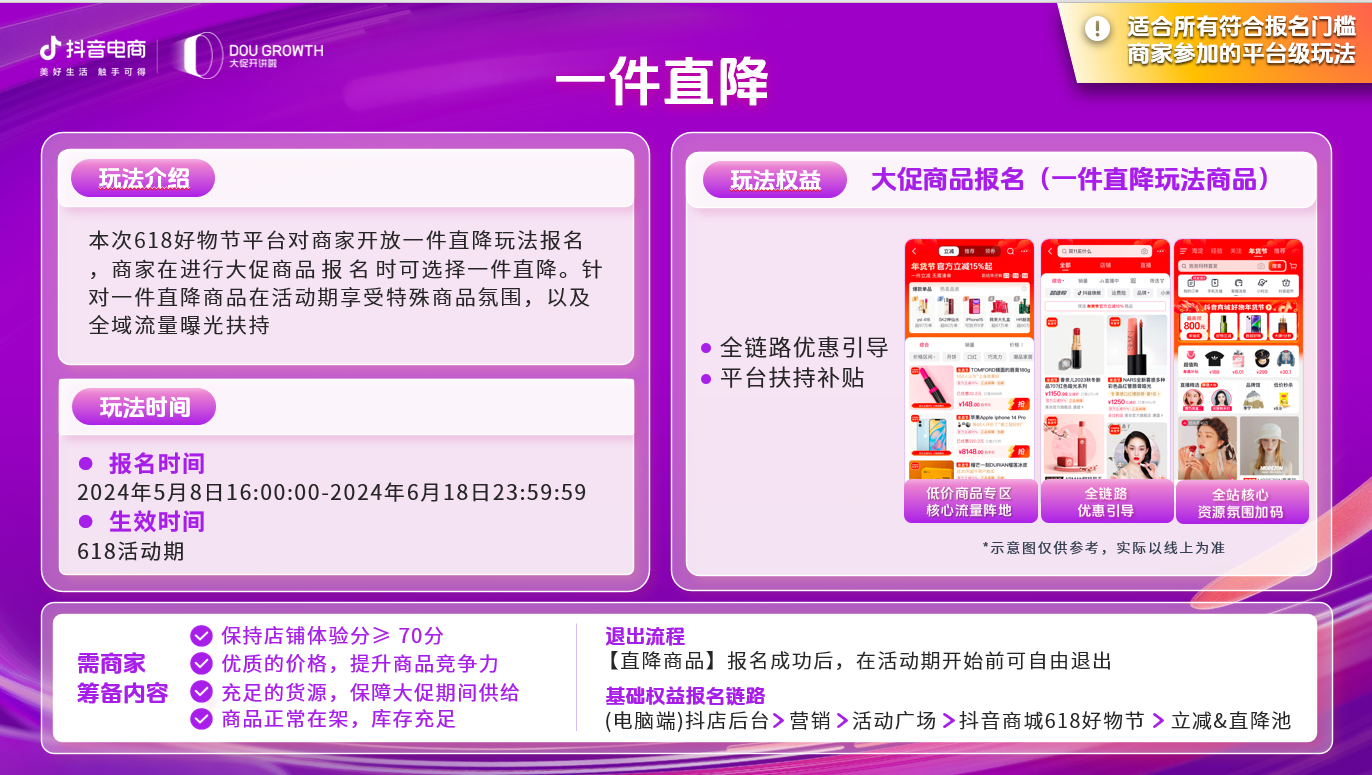Screen dimensions: 1372x775
Task: Click the 玩法时间 section pill
Action: (x=143, y=407)
